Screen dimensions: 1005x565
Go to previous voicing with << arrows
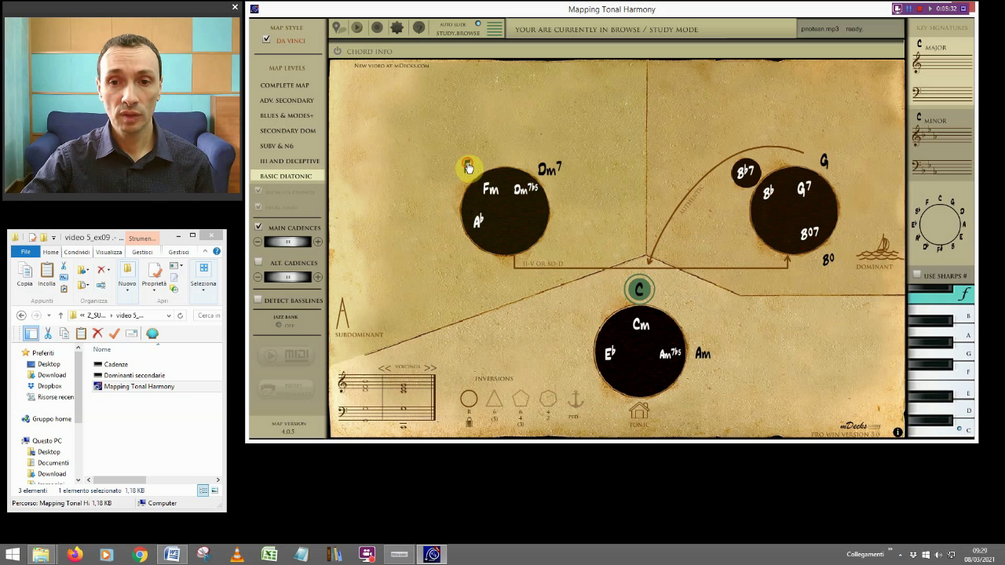point(385,368)
